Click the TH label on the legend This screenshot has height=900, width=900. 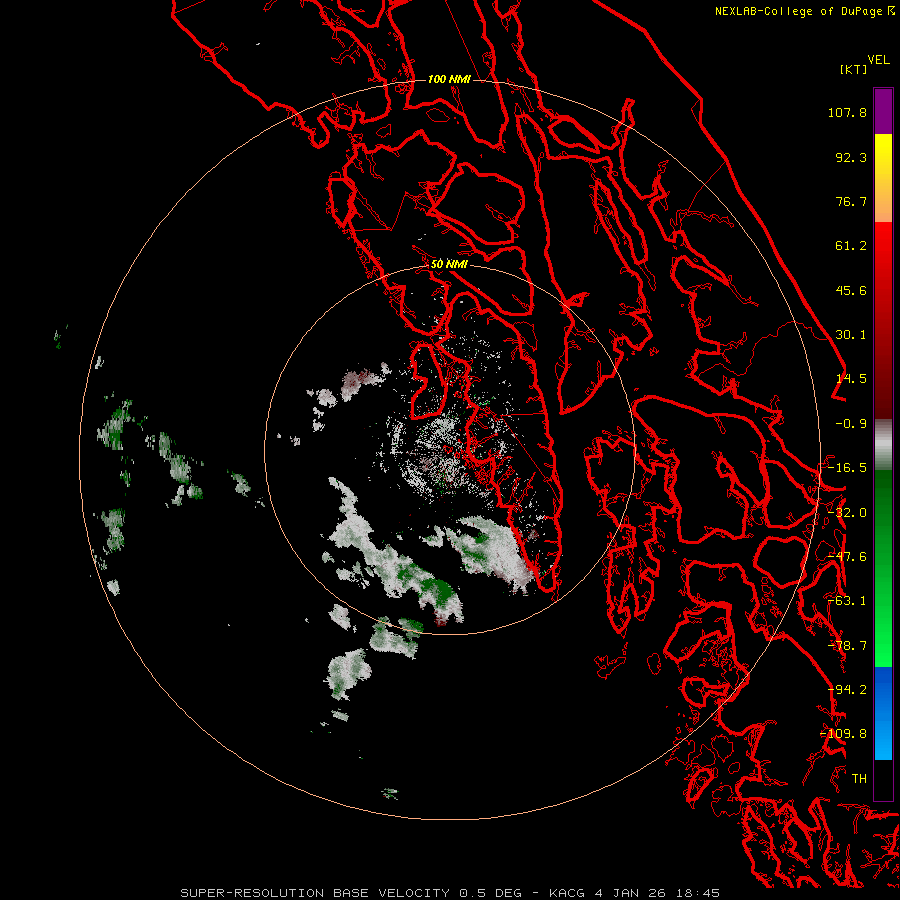click(x=859, y=779)
